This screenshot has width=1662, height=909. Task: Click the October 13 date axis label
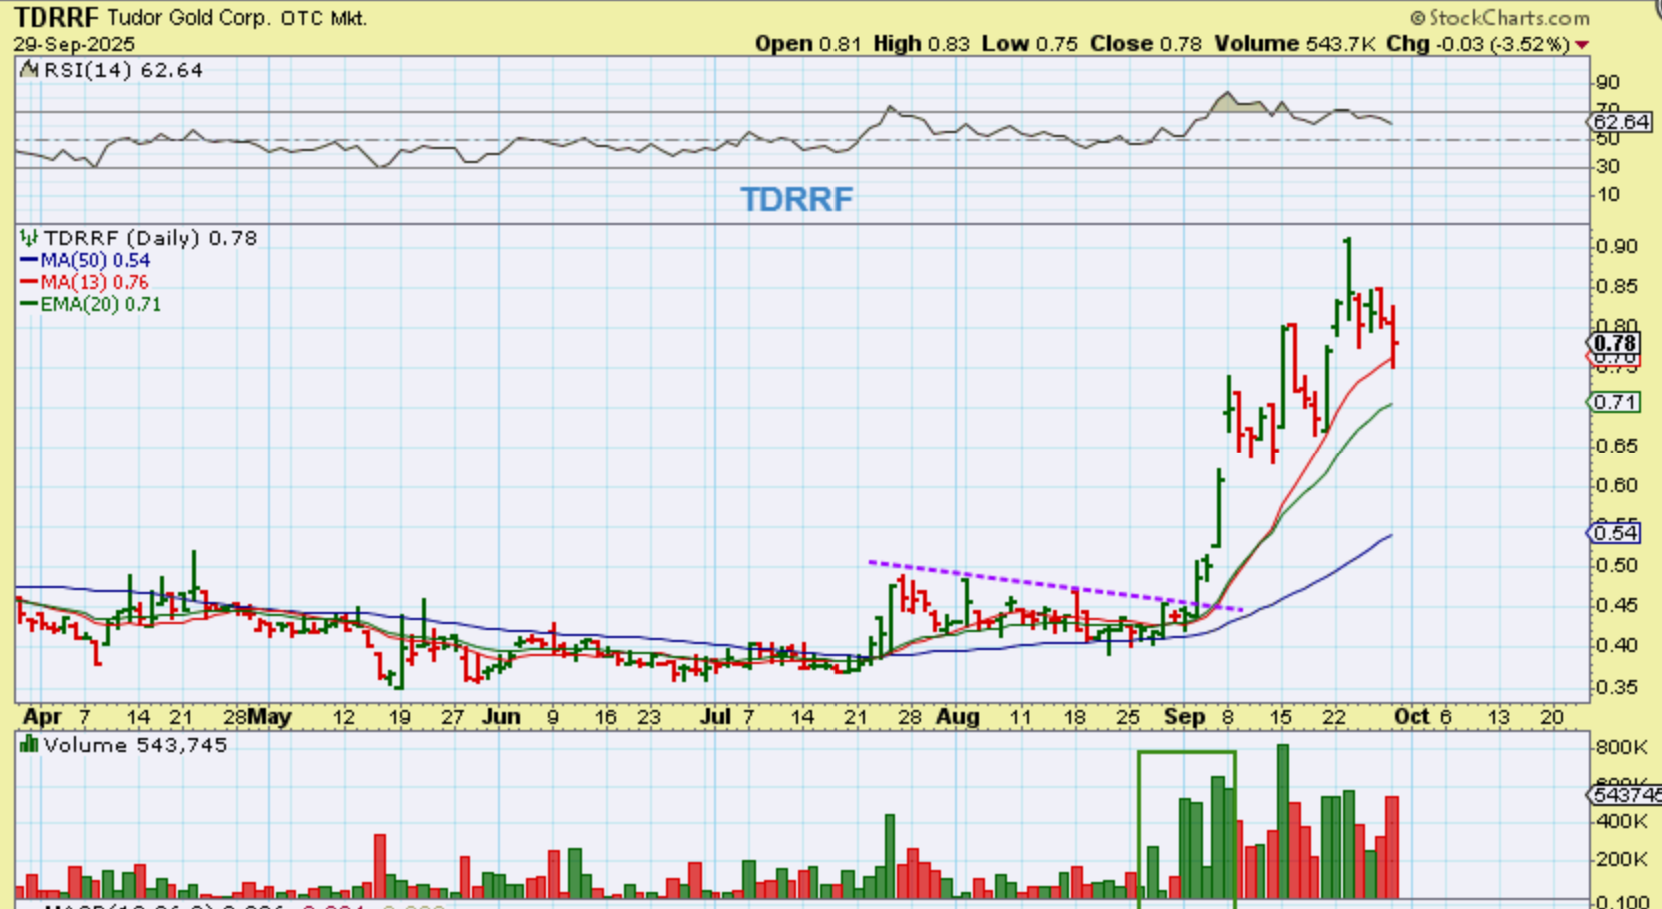[1498, 717]
